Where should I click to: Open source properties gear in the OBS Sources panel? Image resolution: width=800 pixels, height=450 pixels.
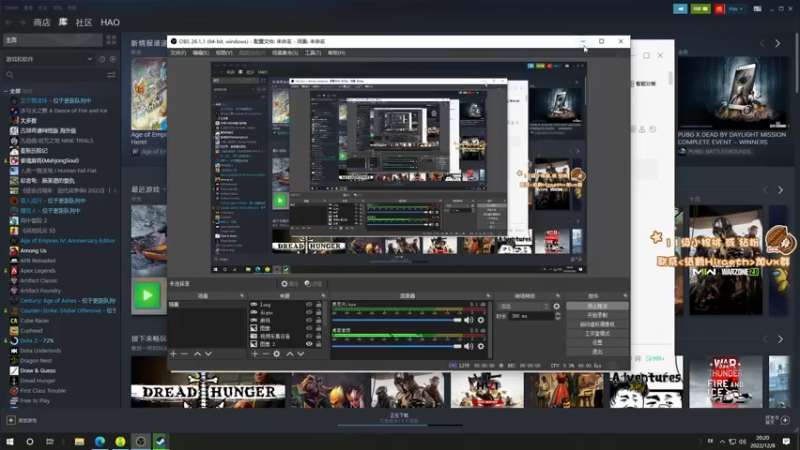click(x=277, y=354)
